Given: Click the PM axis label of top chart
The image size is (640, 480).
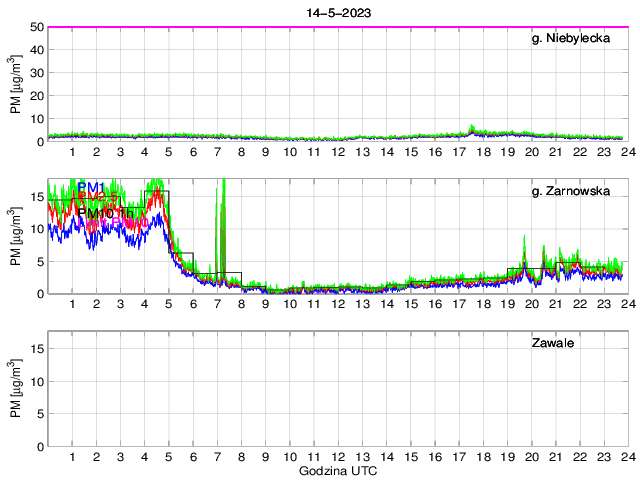Looking at the screenshot, I should click(15, 85).
